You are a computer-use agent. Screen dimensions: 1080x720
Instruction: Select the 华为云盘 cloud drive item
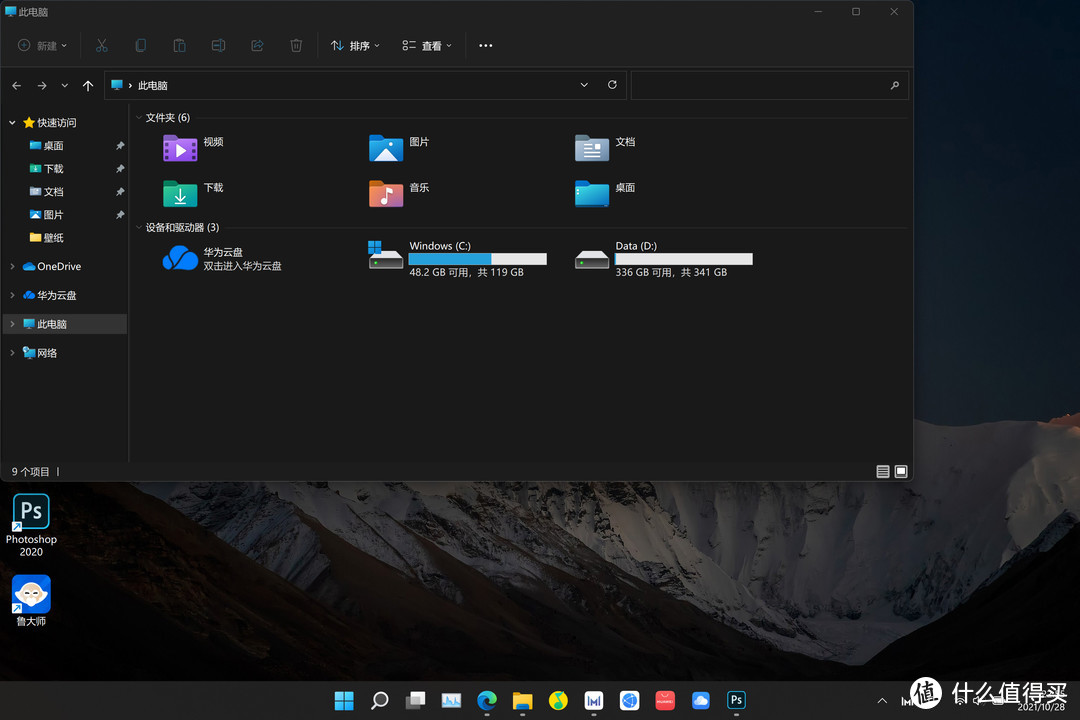222,258
